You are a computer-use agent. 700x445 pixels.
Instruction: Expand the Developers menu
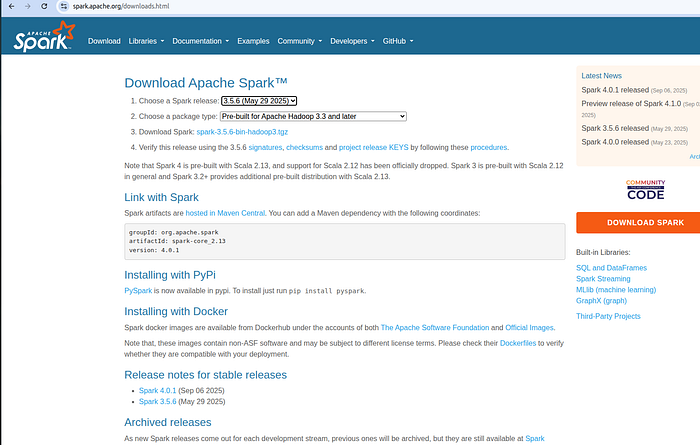point(352,41)
